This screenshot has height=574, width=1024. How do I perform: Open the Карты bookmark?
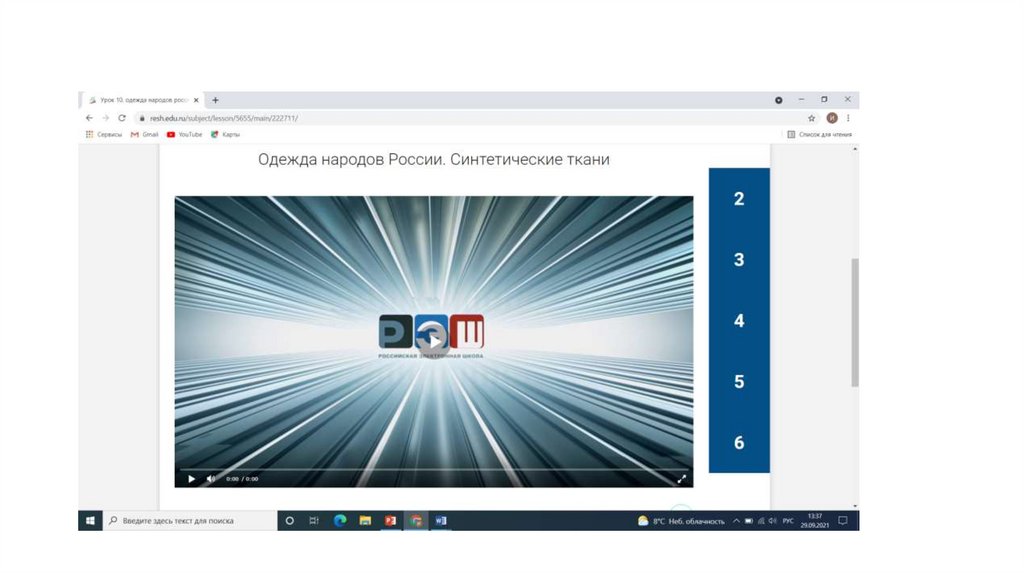click(x=225, y=135)
